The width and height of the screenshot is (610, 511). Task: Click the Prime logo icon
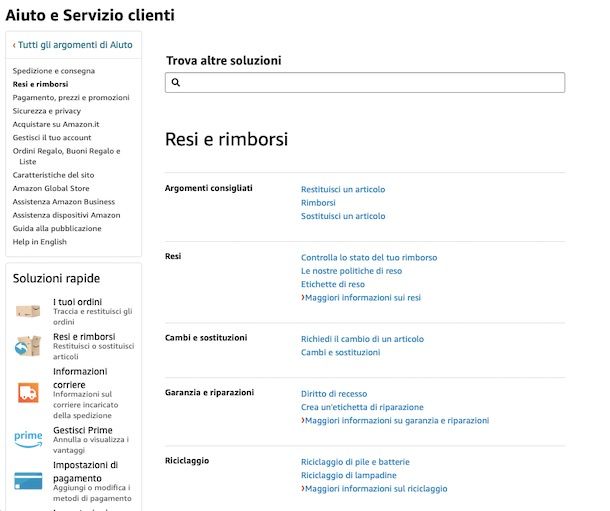point(28,439)
